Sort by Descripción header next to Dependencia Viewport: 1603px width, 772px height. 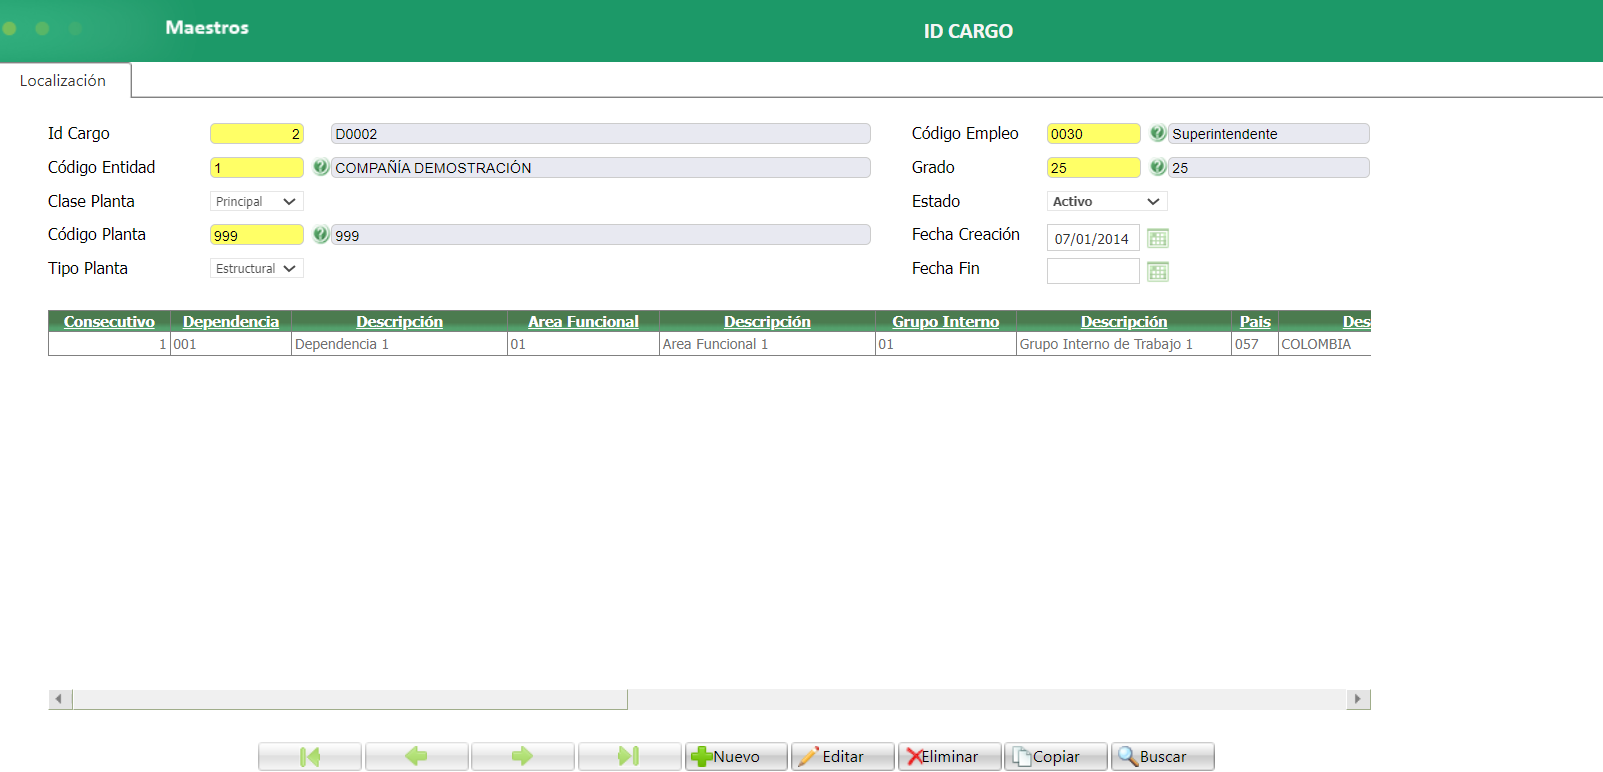399,321
